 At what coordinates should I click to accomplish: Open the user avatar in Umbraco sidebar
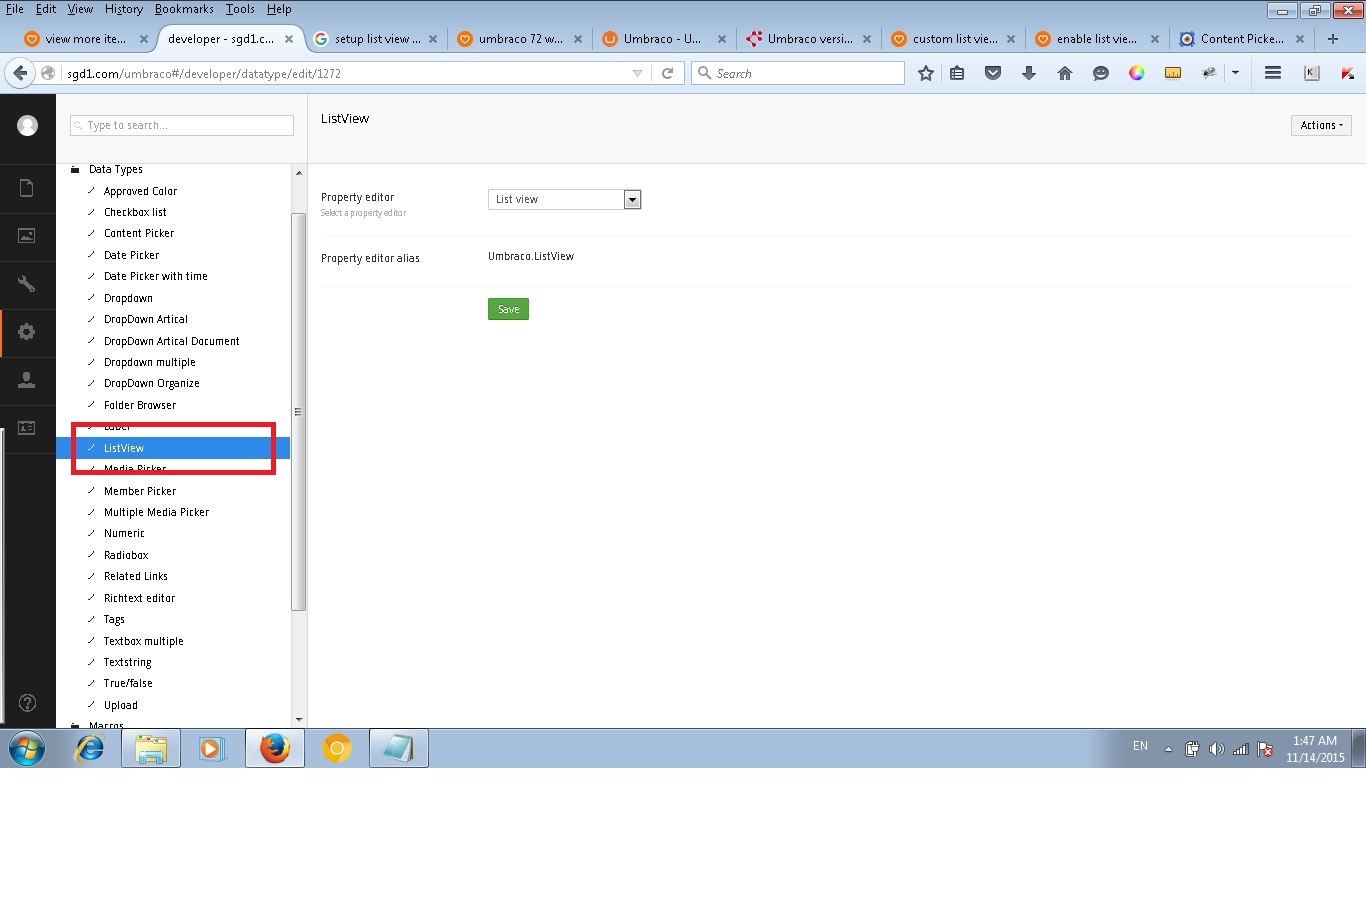click(28, 125)
